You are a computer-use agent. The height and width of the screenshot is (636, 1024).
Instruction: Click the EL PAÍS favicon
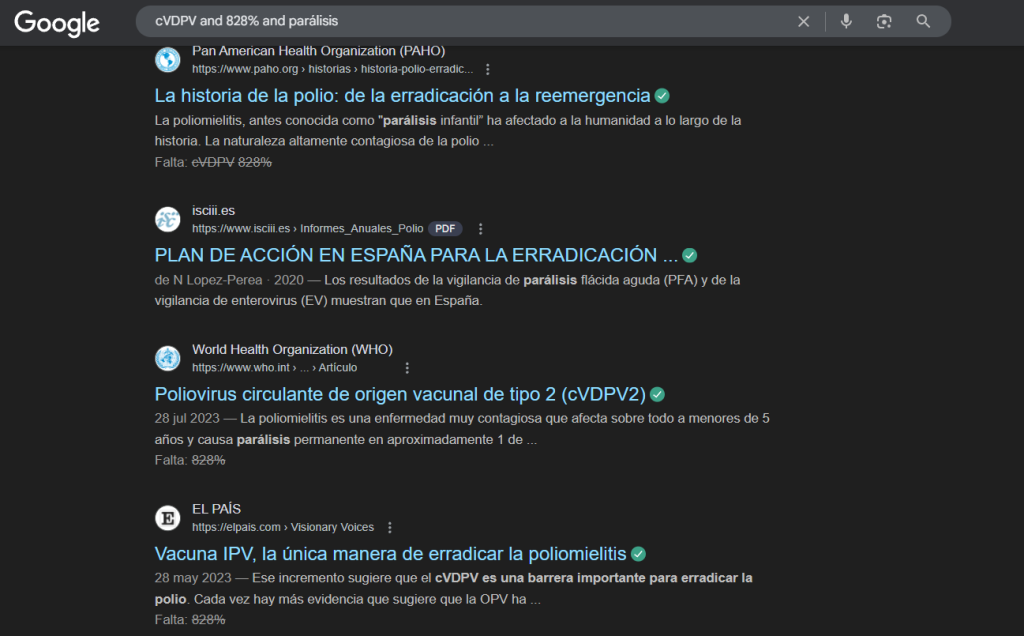(x=168, y=518)
